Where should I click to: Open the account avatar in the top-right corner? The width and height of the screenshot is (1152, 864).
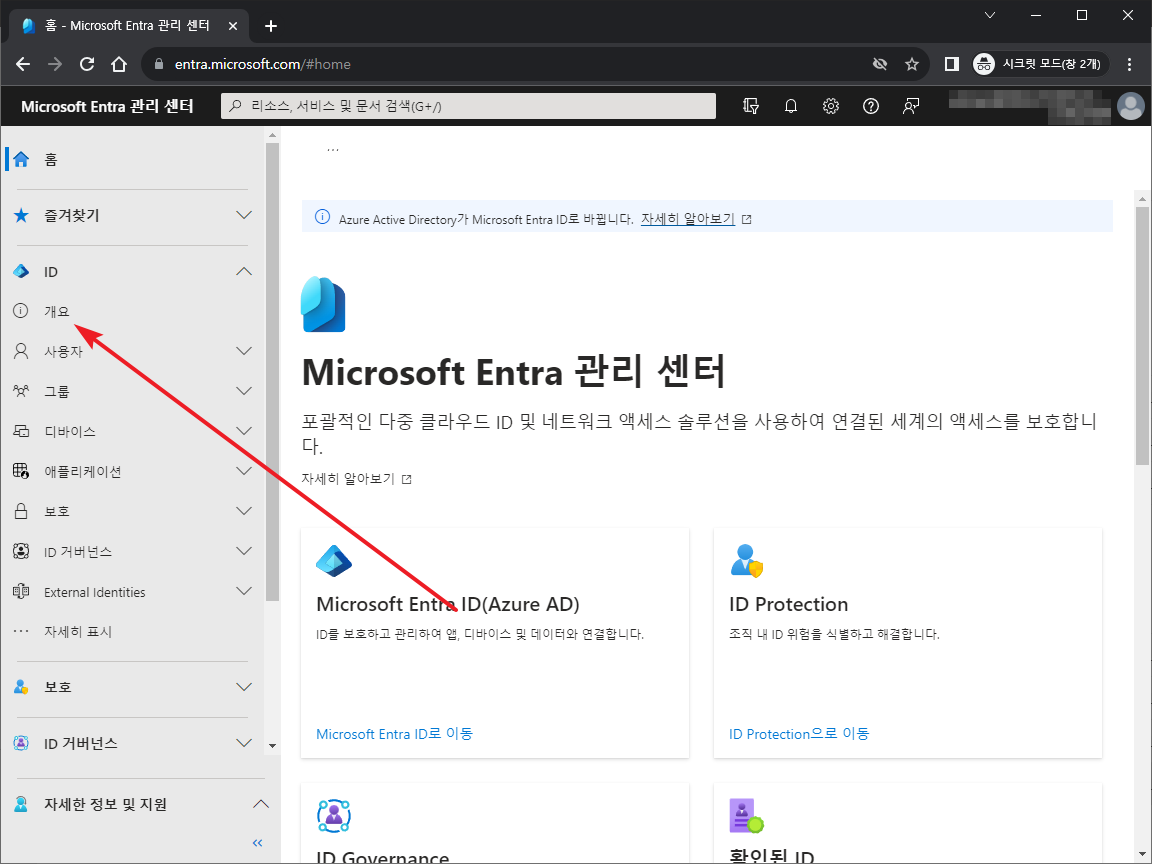coord(1130,107)
